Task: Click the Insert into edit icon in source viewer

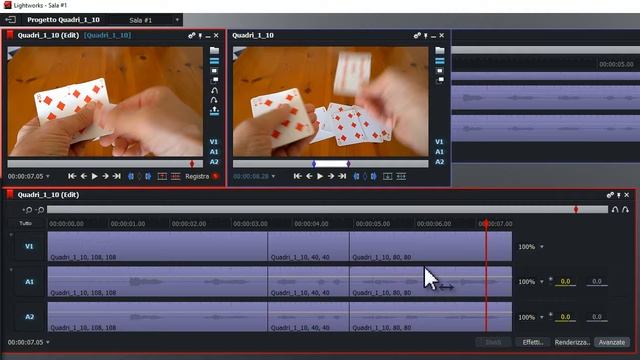Action: point(388,176)
